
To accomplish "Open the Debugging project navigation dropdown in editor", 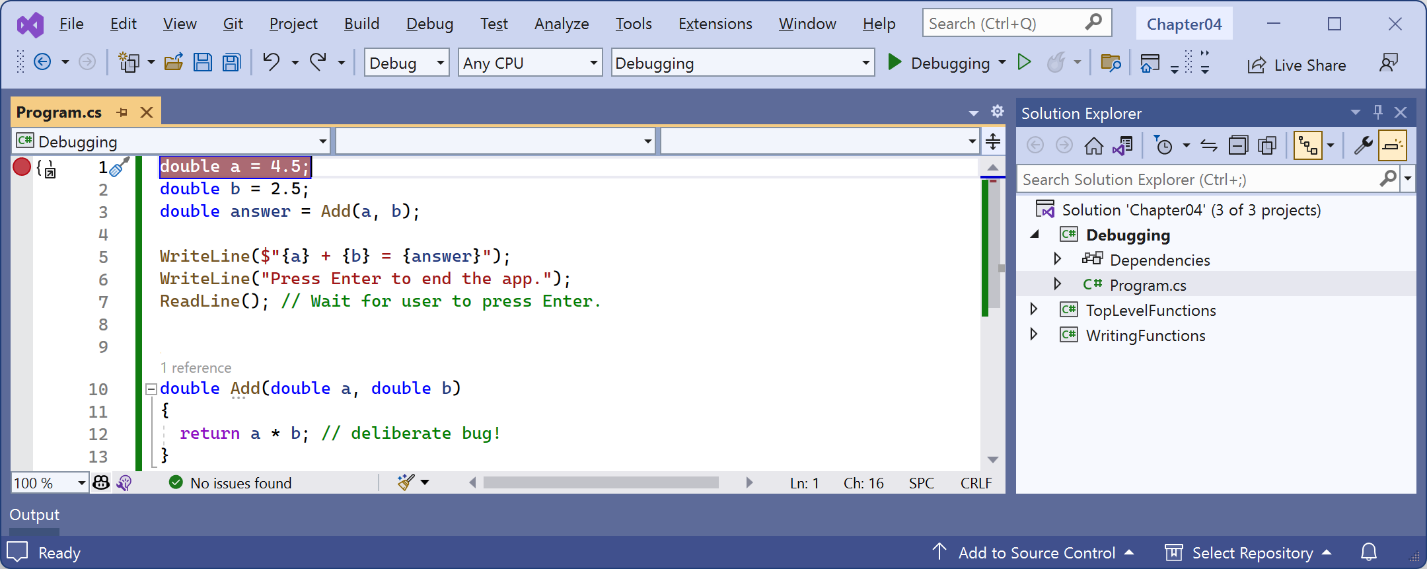I will [171, 142].
